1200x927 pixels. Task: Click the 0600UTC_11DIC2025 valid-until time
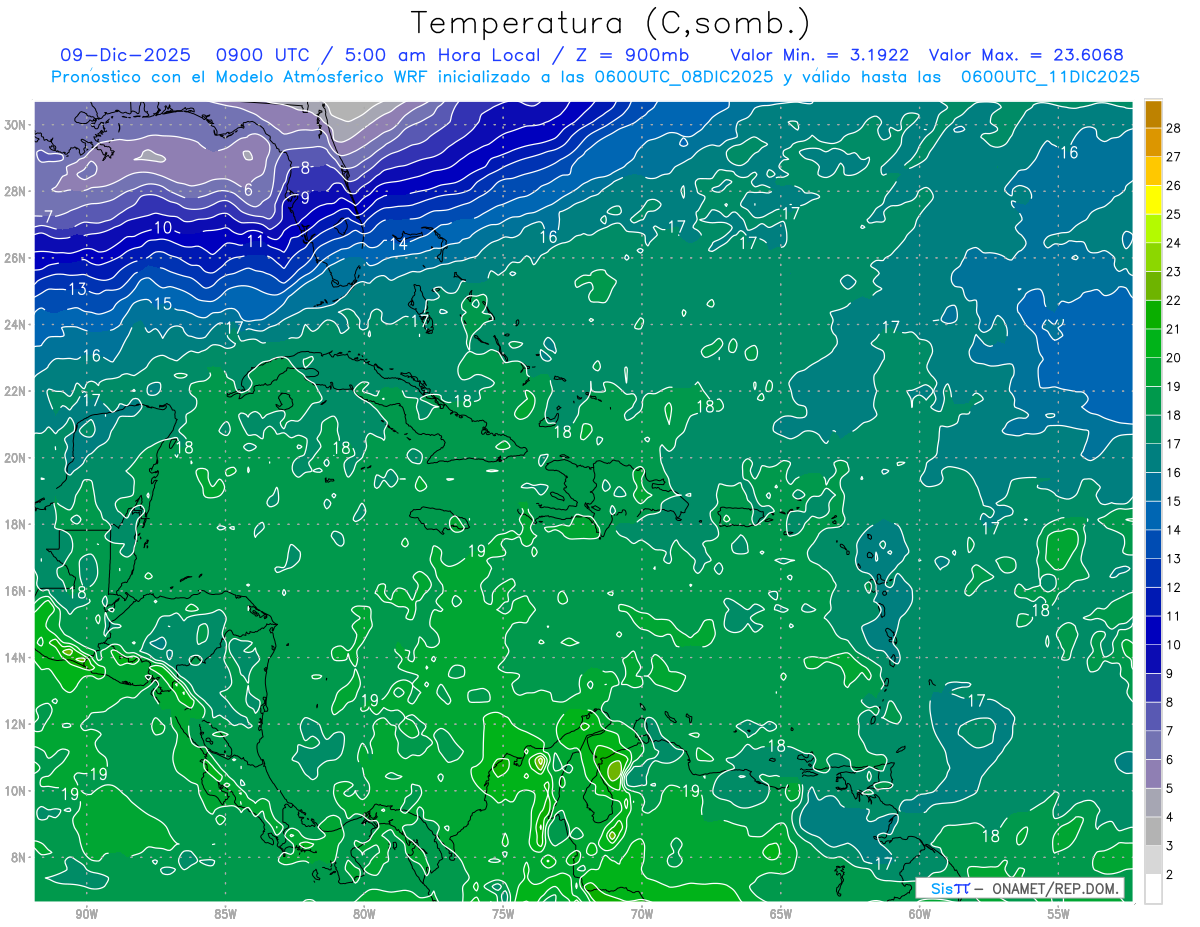point(1050,77)
